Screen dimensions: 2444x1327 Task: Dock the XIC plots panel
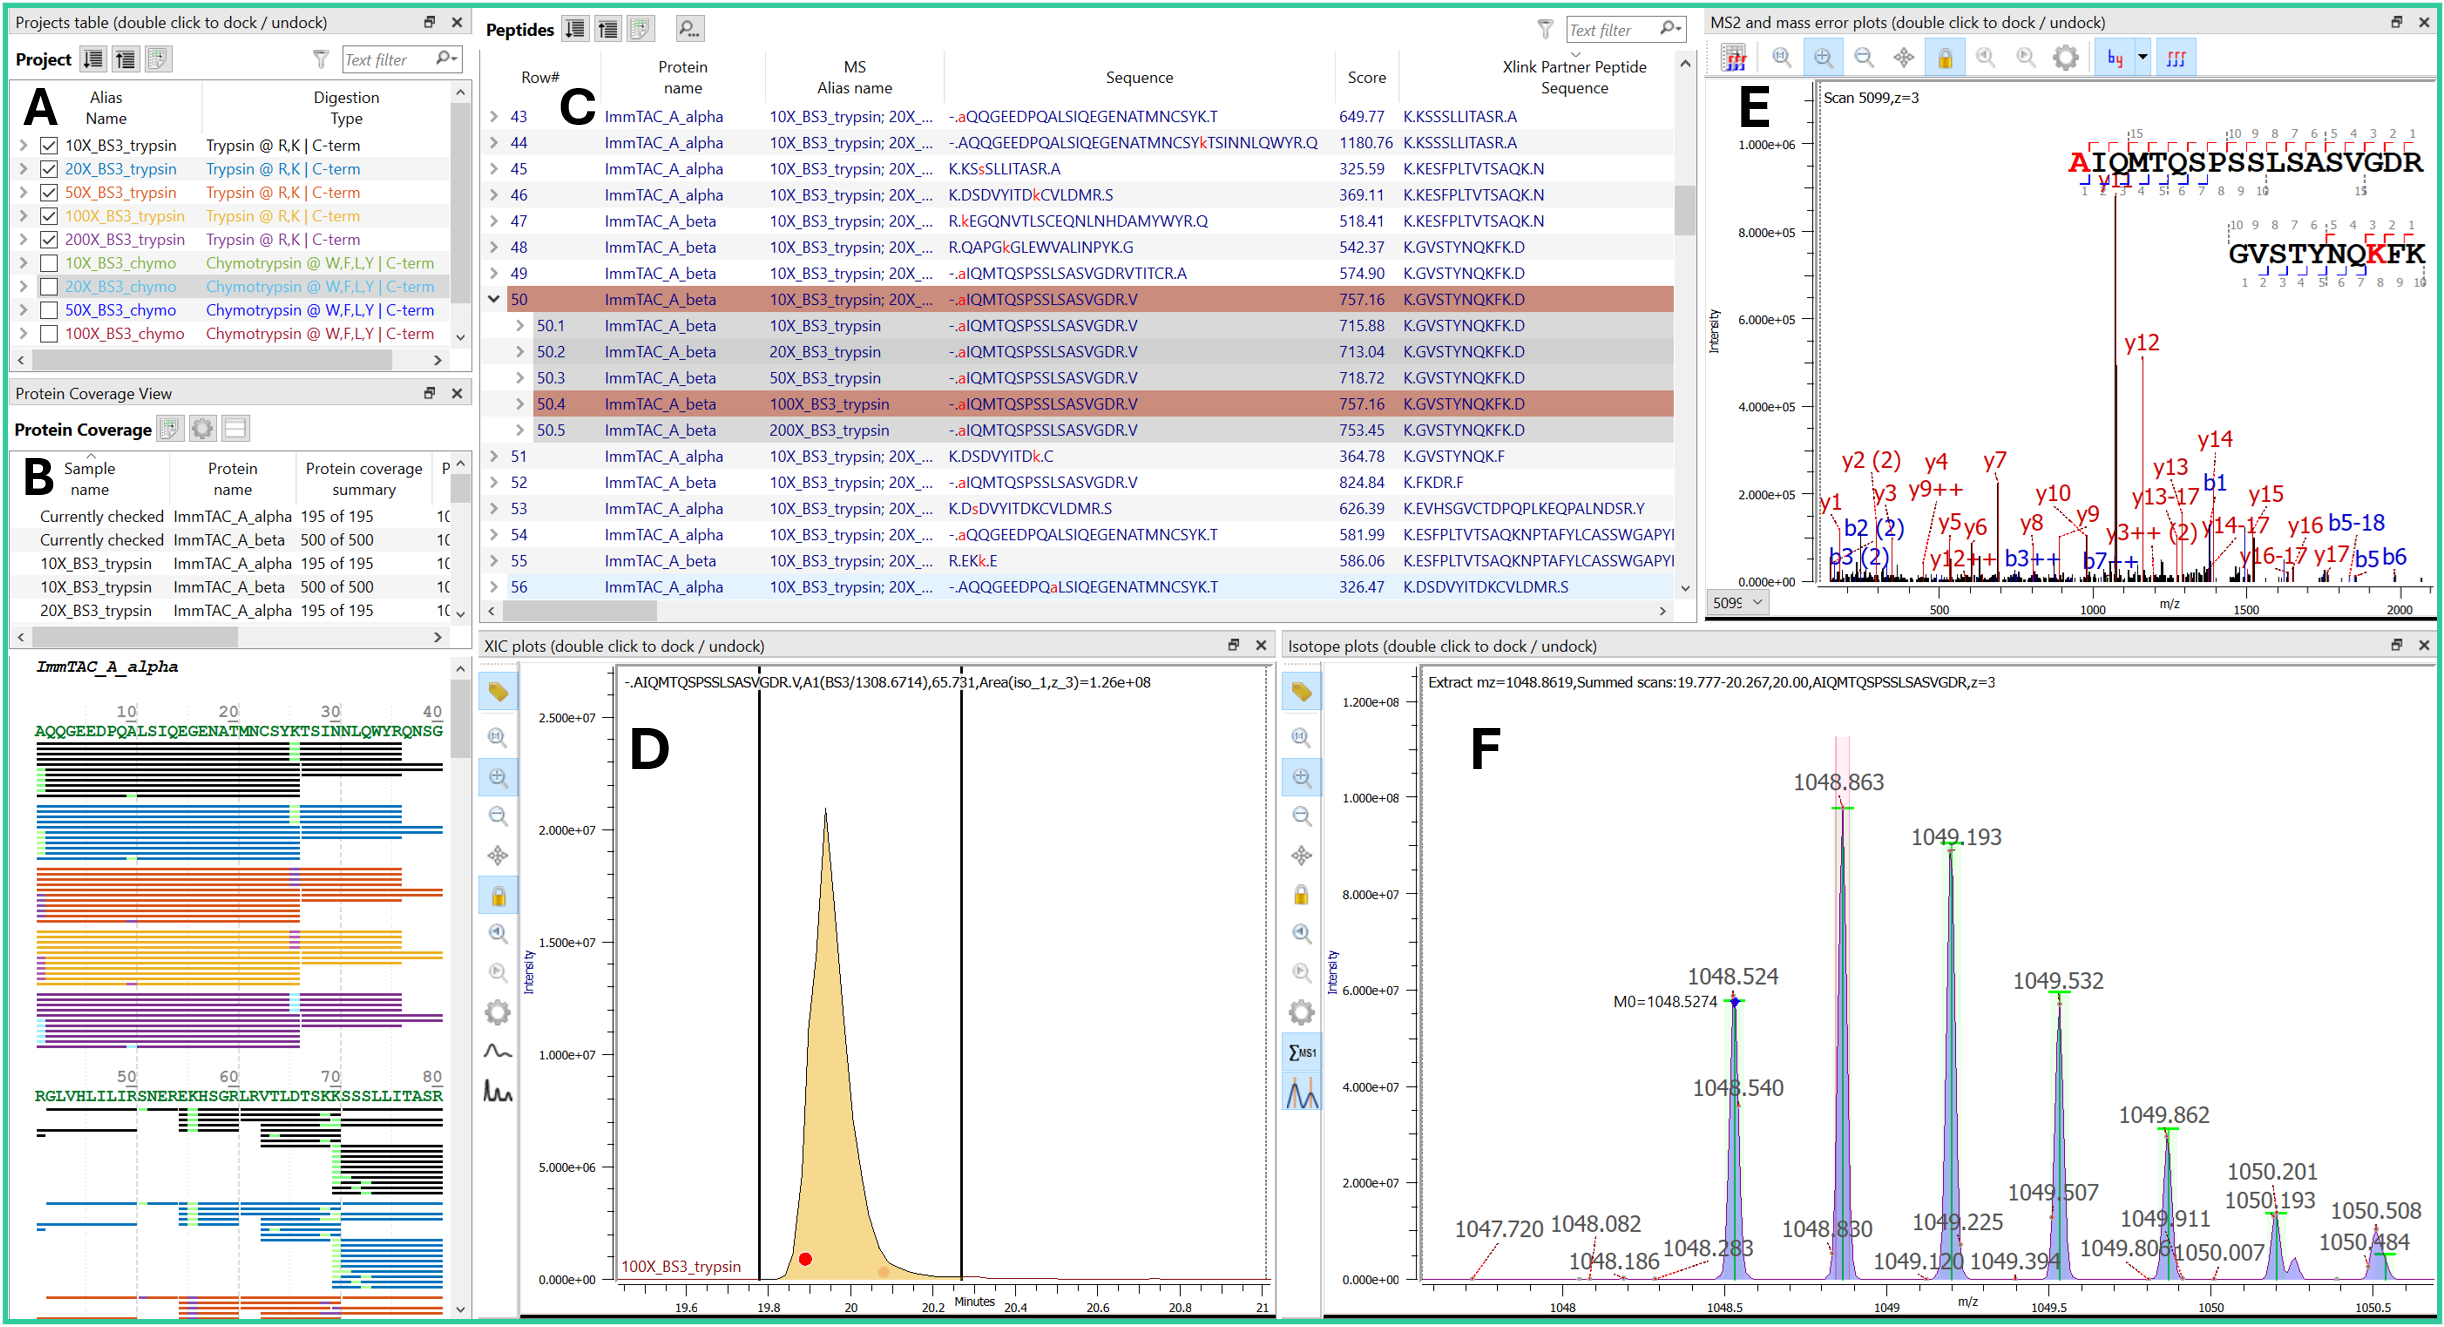click(1233, 645)
